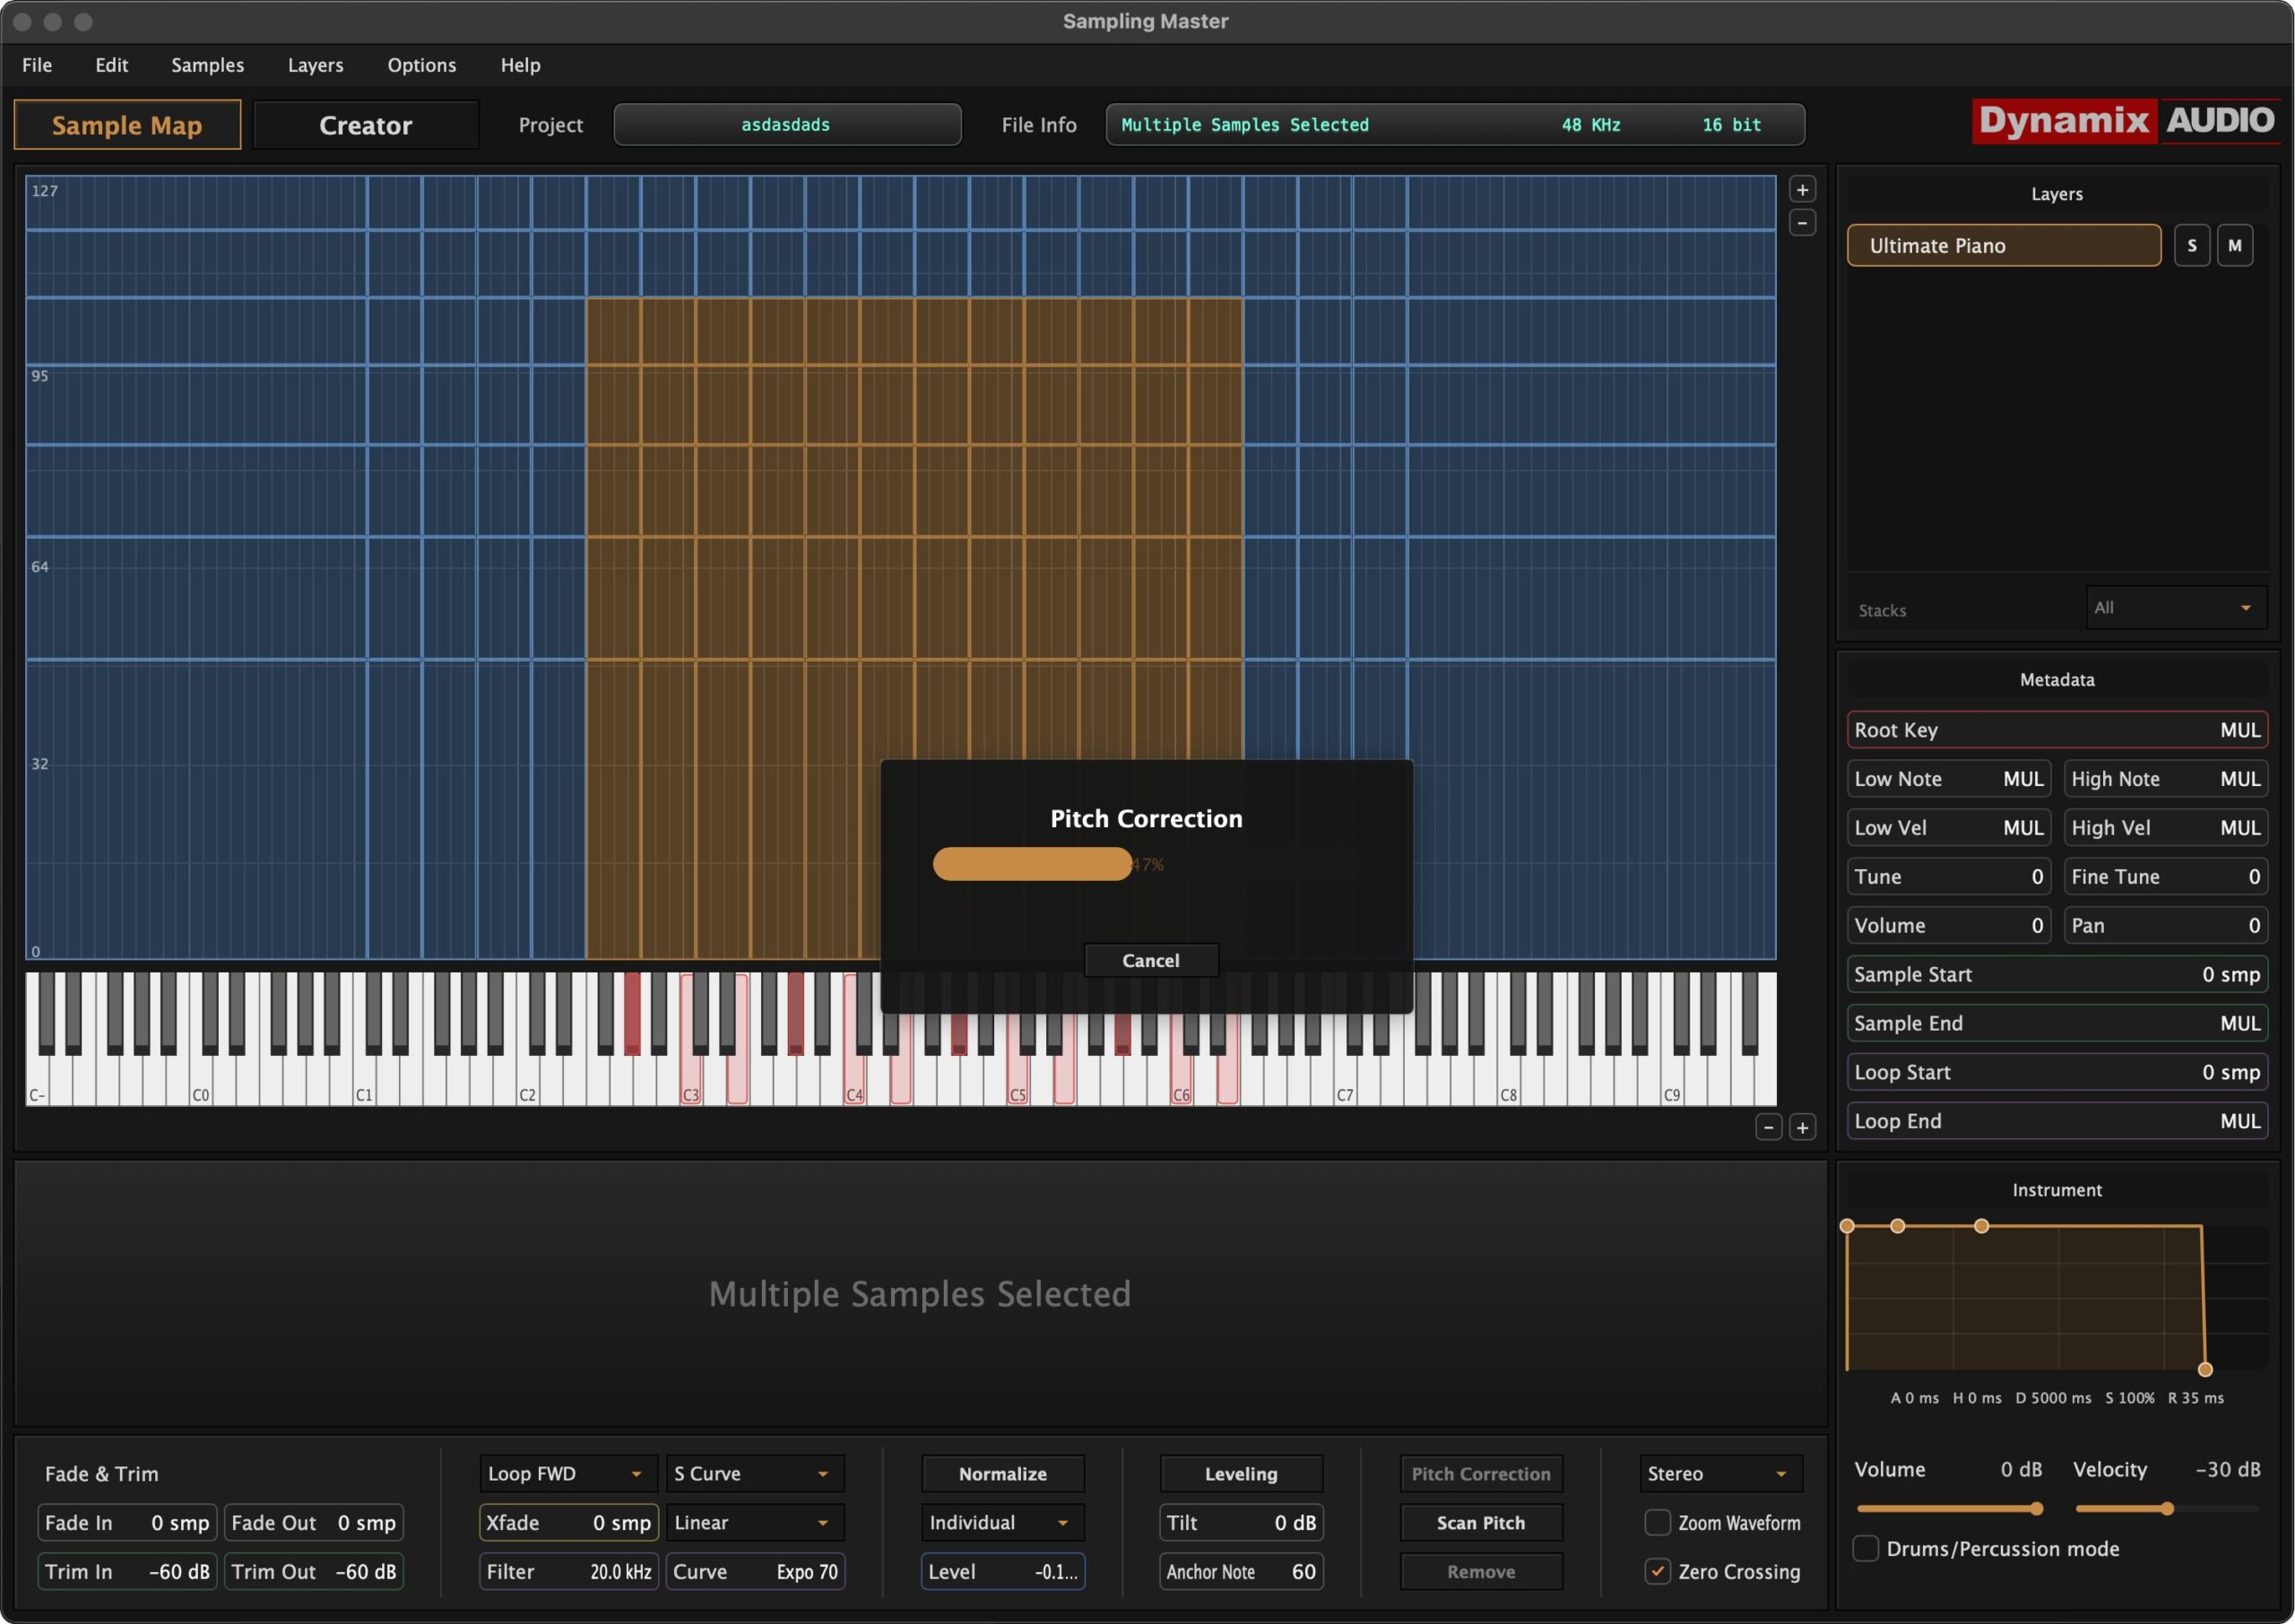This screenshot has width=2295, height=1624.
Task: Click the Dynamix Audio logo
Action: tap(2126, 121)
